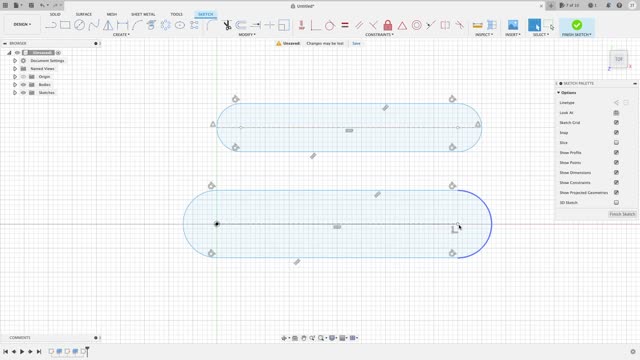Open the Create dropdown menu
The height and width of the screenshot is (360, 640).
121,35
